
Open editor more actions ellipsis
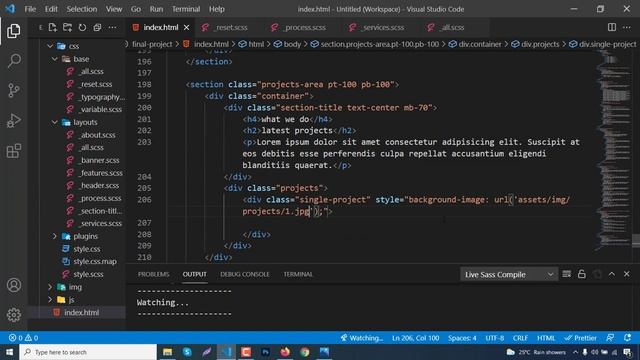(627, 27)
